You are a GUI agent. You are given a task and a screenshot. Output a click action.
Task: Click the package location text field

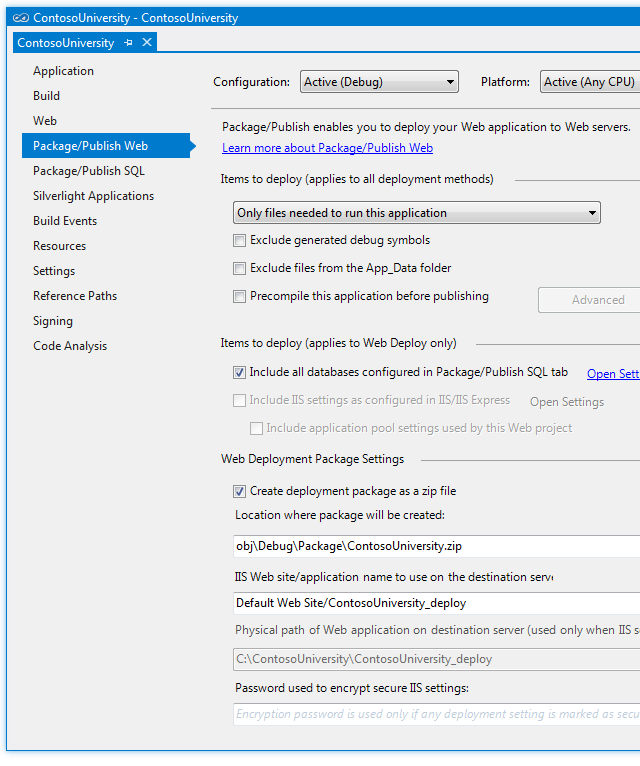pos(435,546)
